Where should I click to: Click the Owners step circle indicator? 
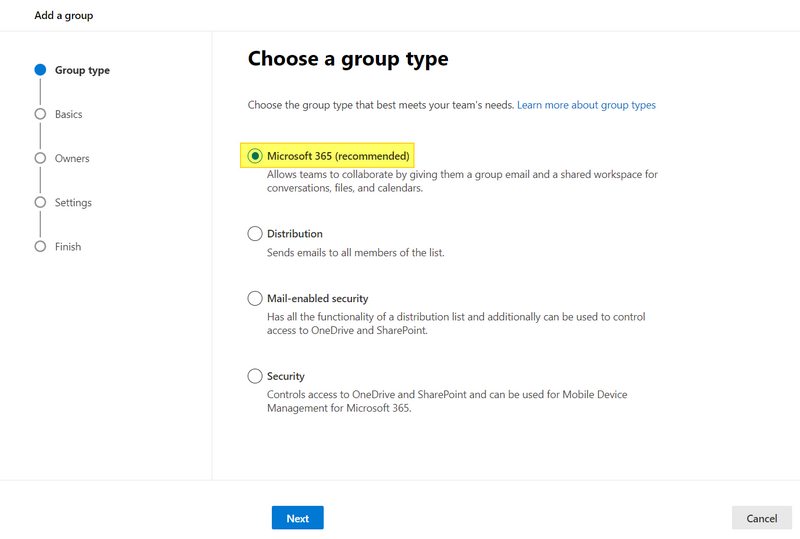point(40,158)
